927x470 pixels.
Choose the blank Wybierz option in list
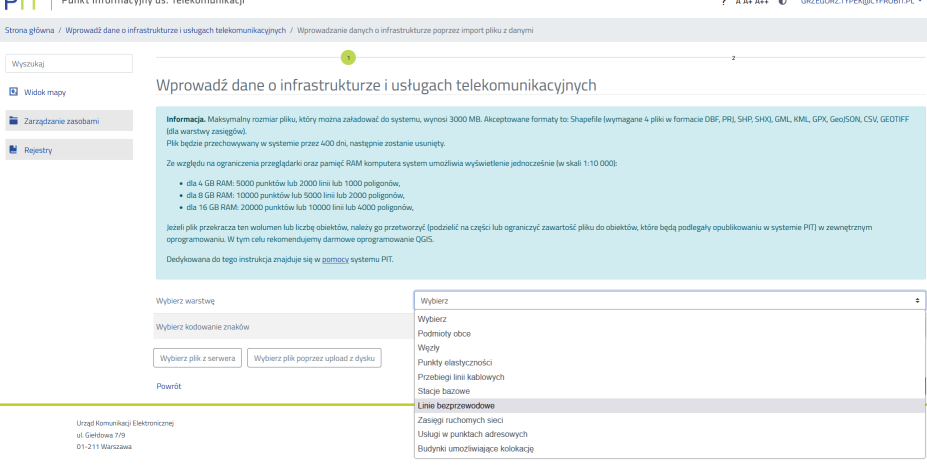pos(670,319)
